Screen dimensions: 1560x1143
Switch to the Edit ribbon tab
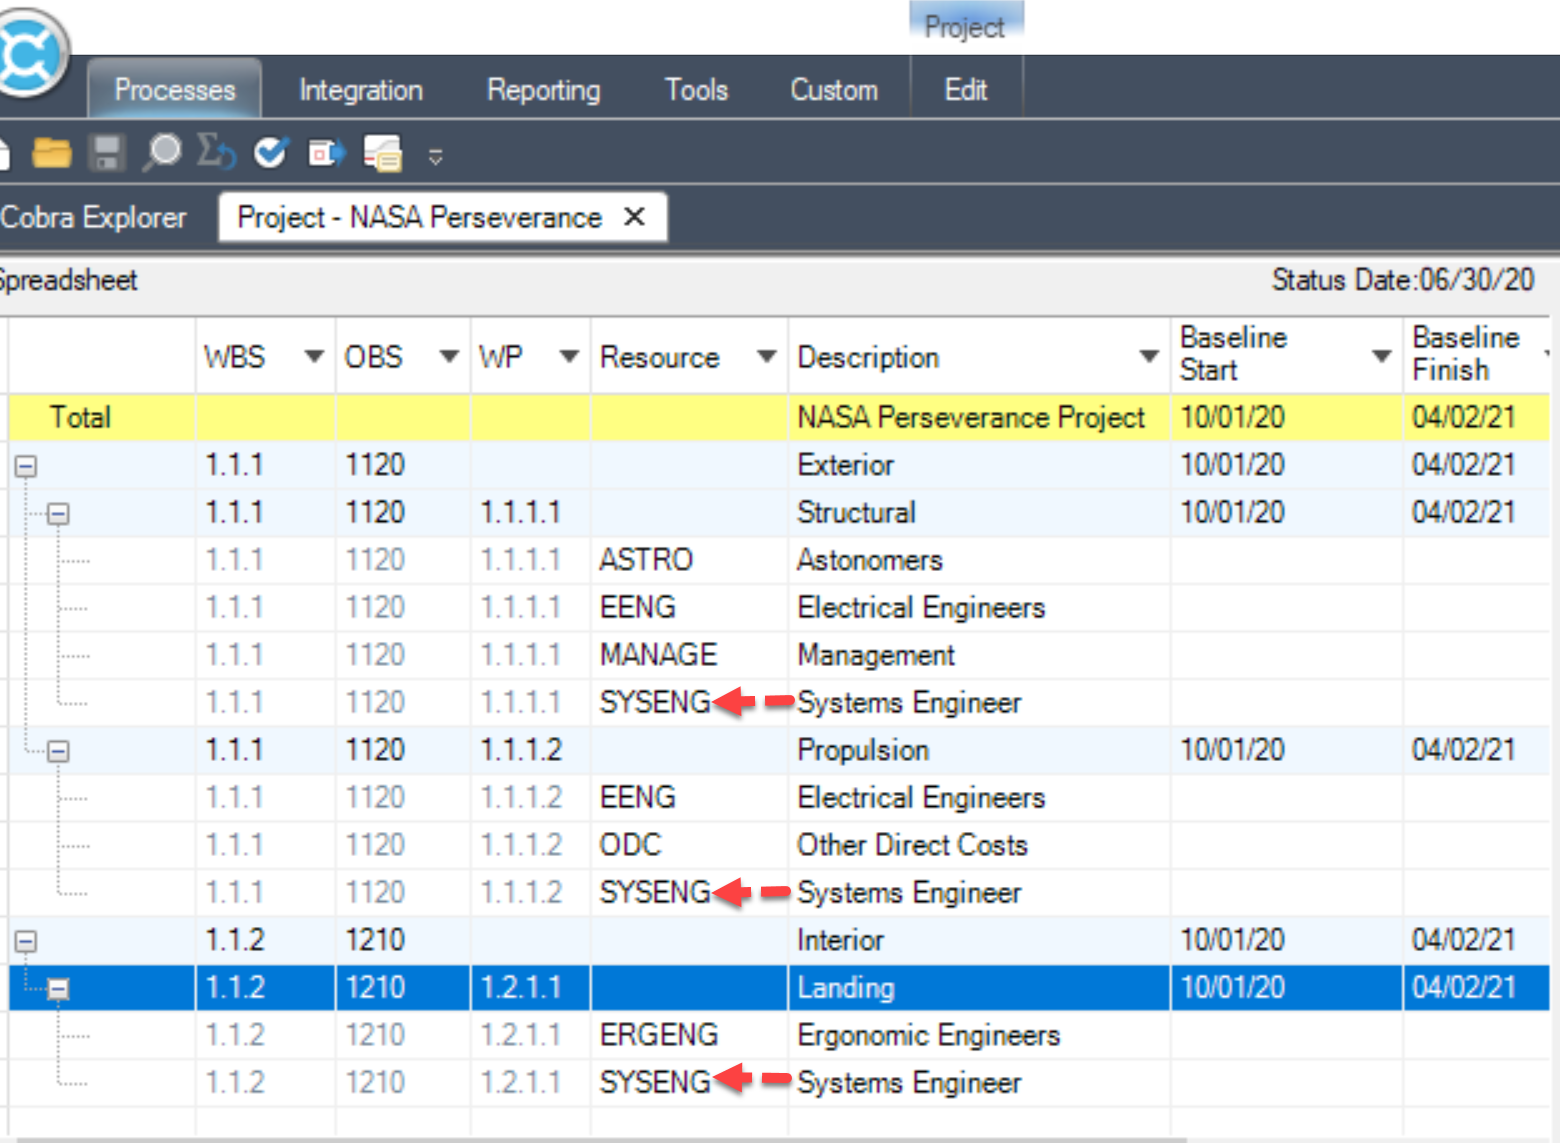tap(966, 90)
